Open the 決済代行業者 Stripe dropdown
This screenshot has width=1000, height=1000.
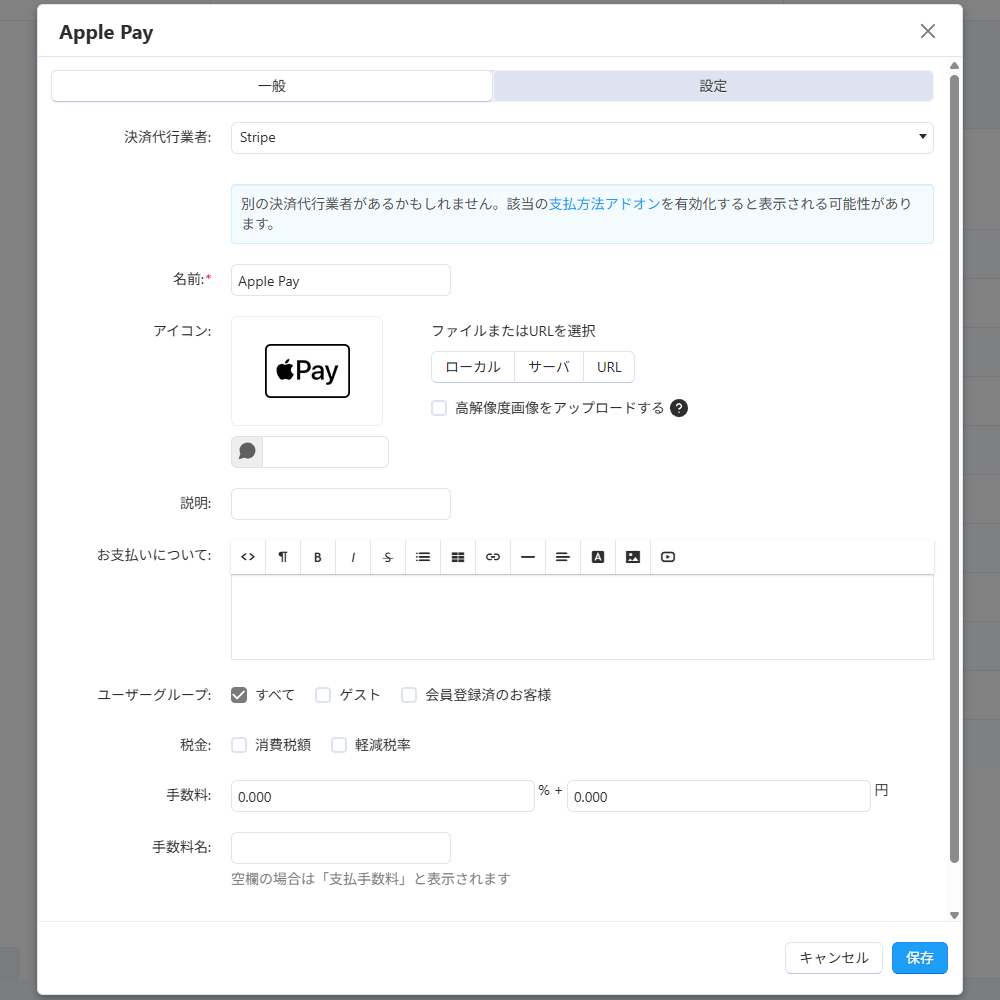tap(582, 138)
